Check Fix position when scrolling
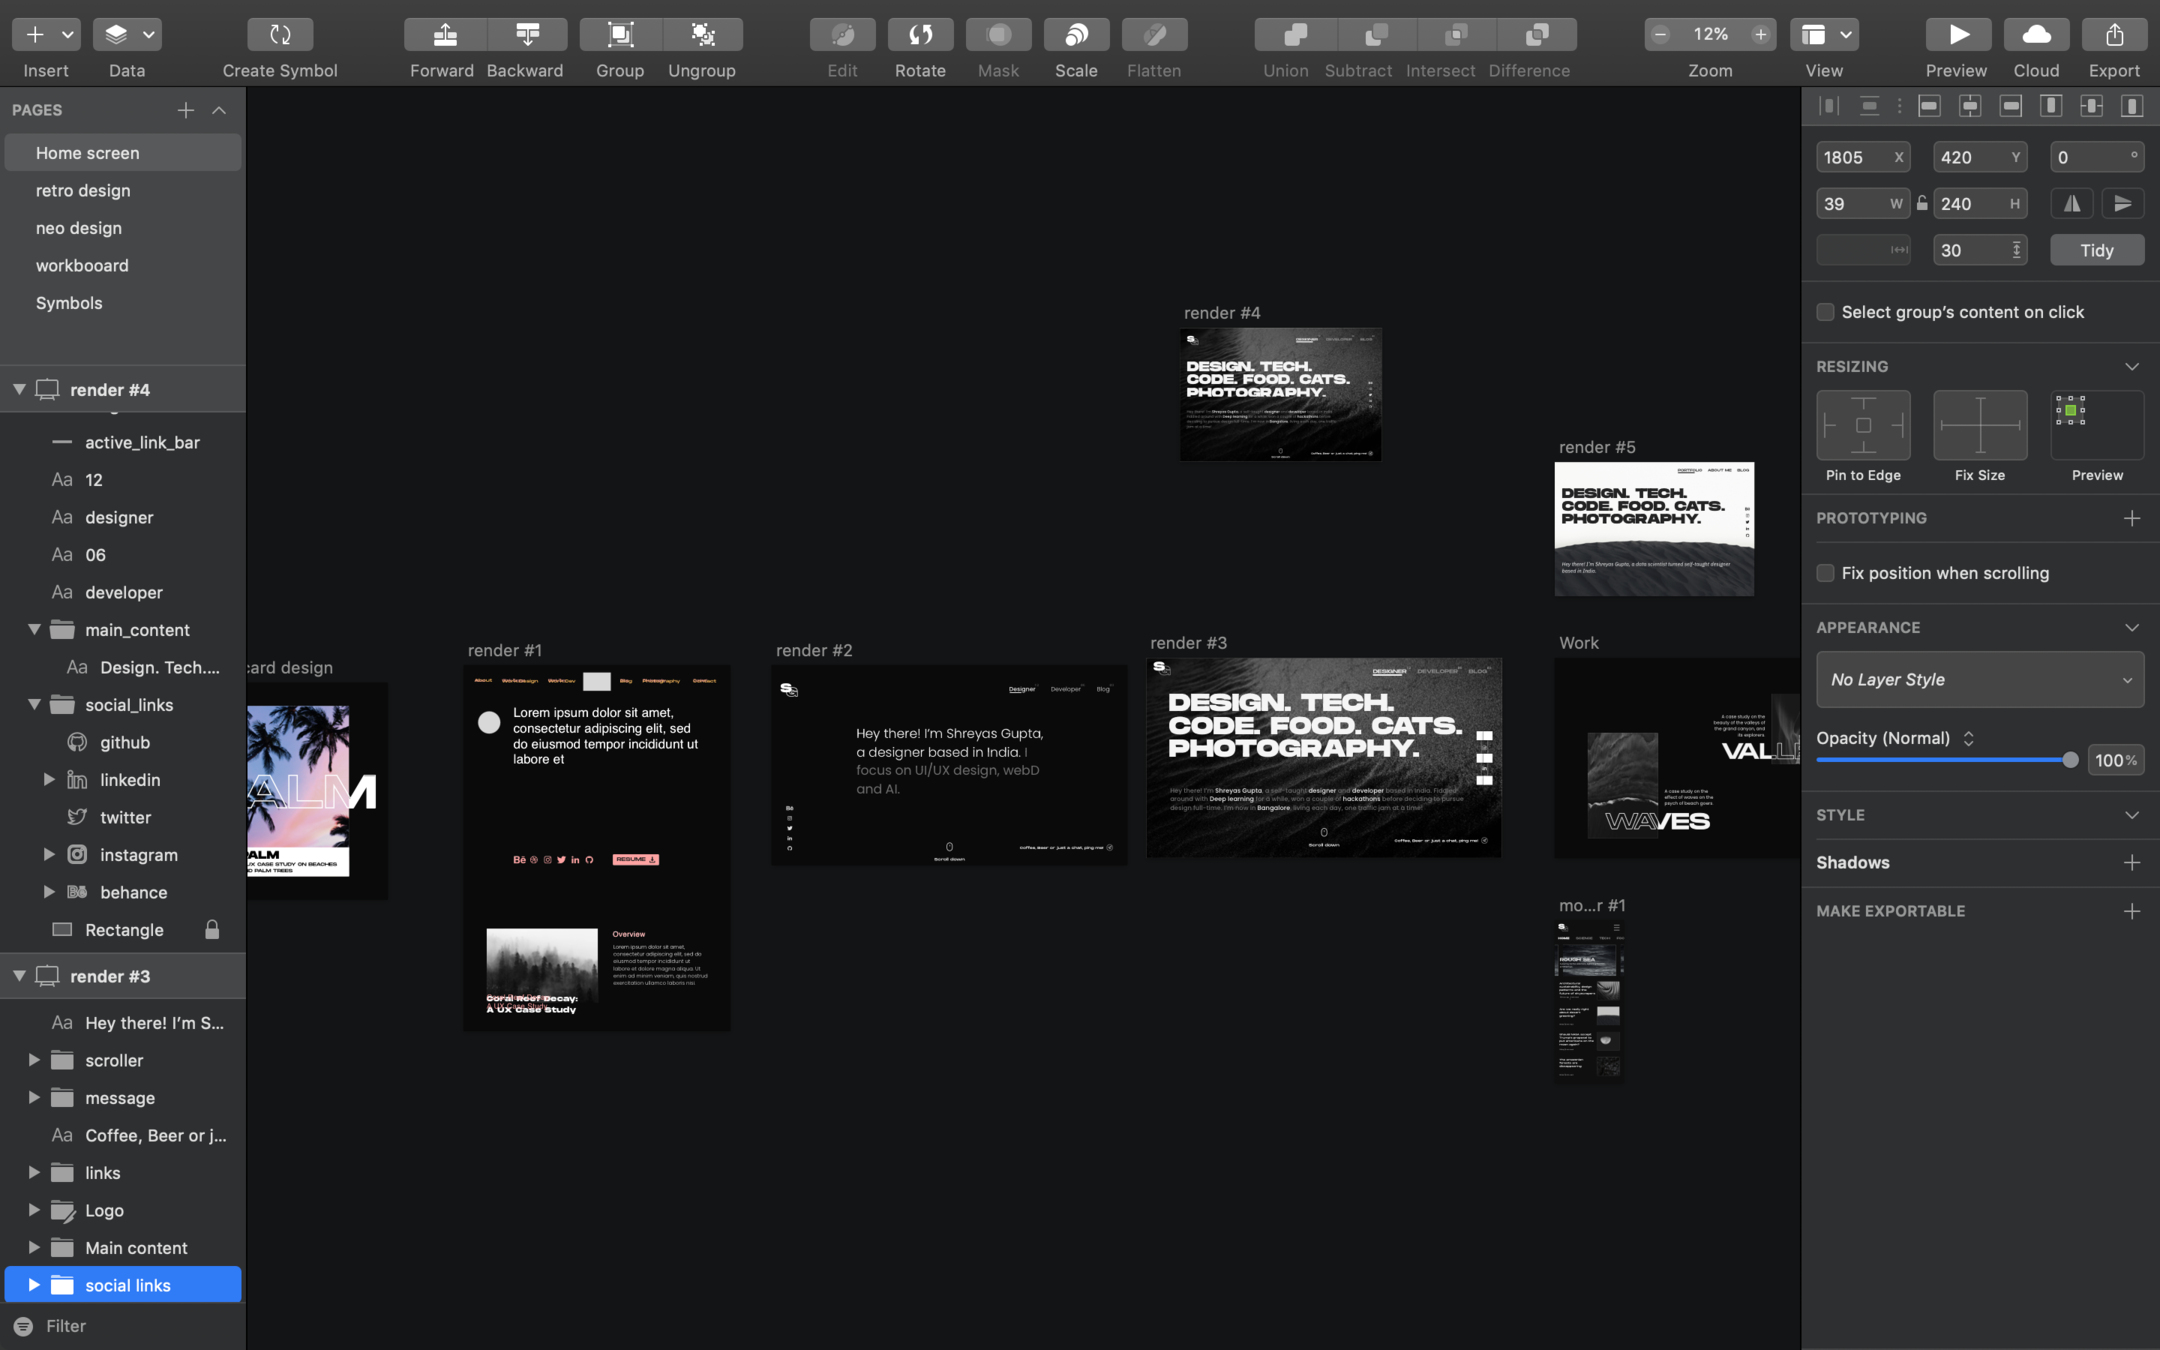Screen dimensions: 2160x1350 coord(1825,573)
